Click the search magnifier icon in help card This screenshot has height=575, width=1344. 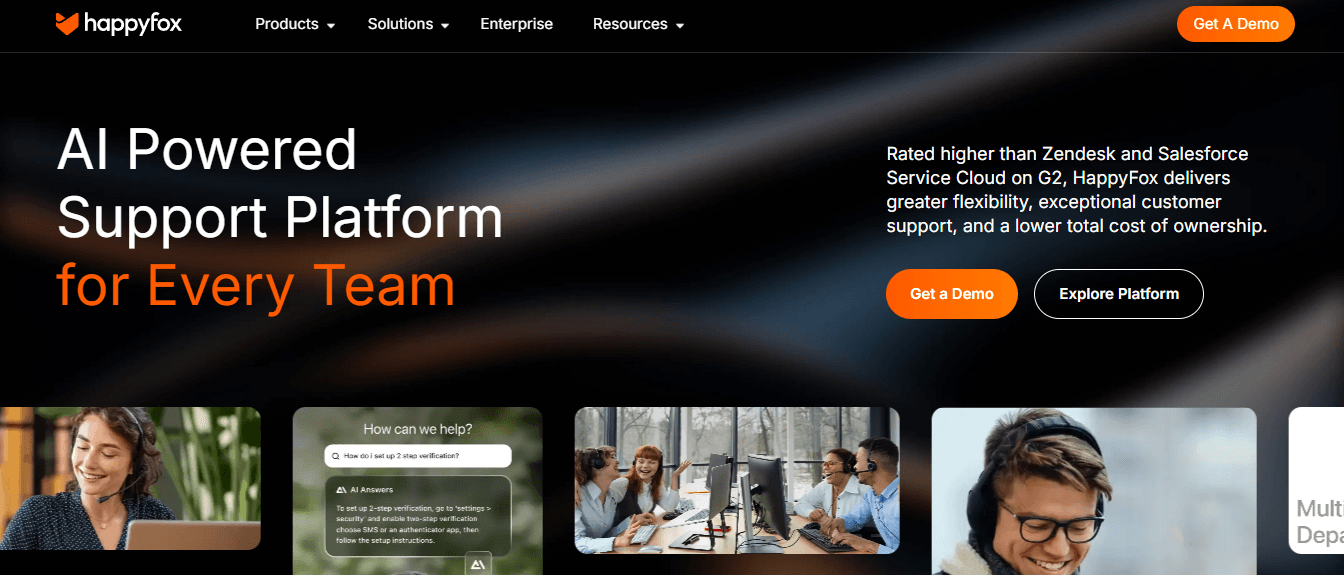[335, 456]
